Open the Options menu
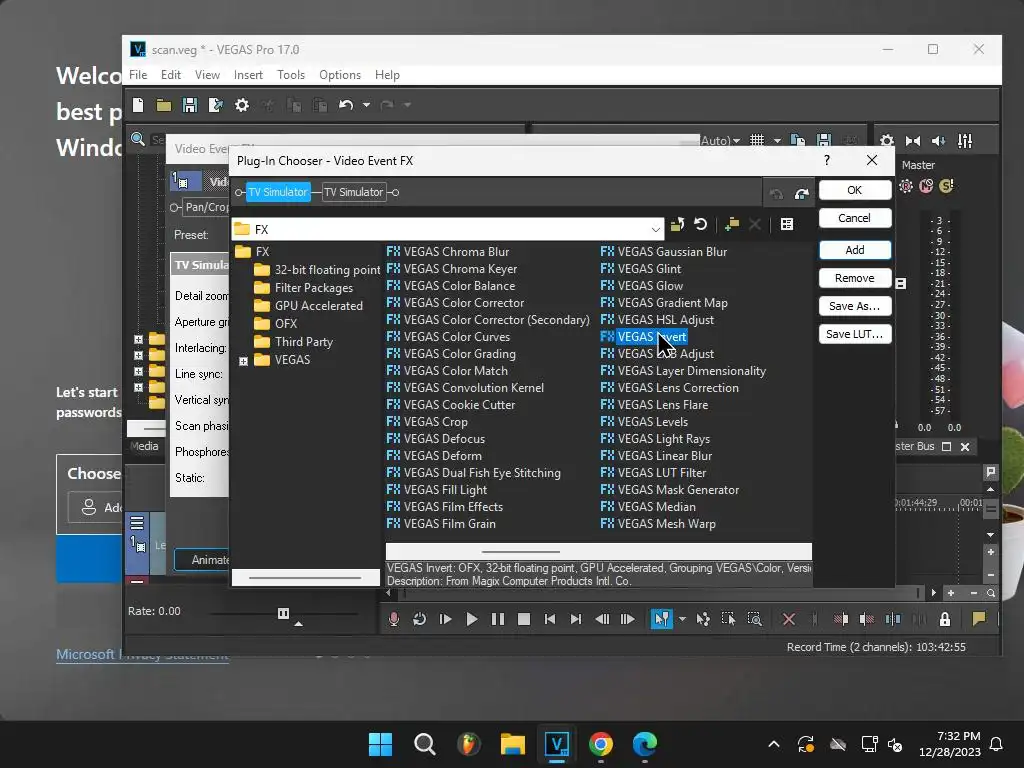1024x768 pixels. (340, 75)
